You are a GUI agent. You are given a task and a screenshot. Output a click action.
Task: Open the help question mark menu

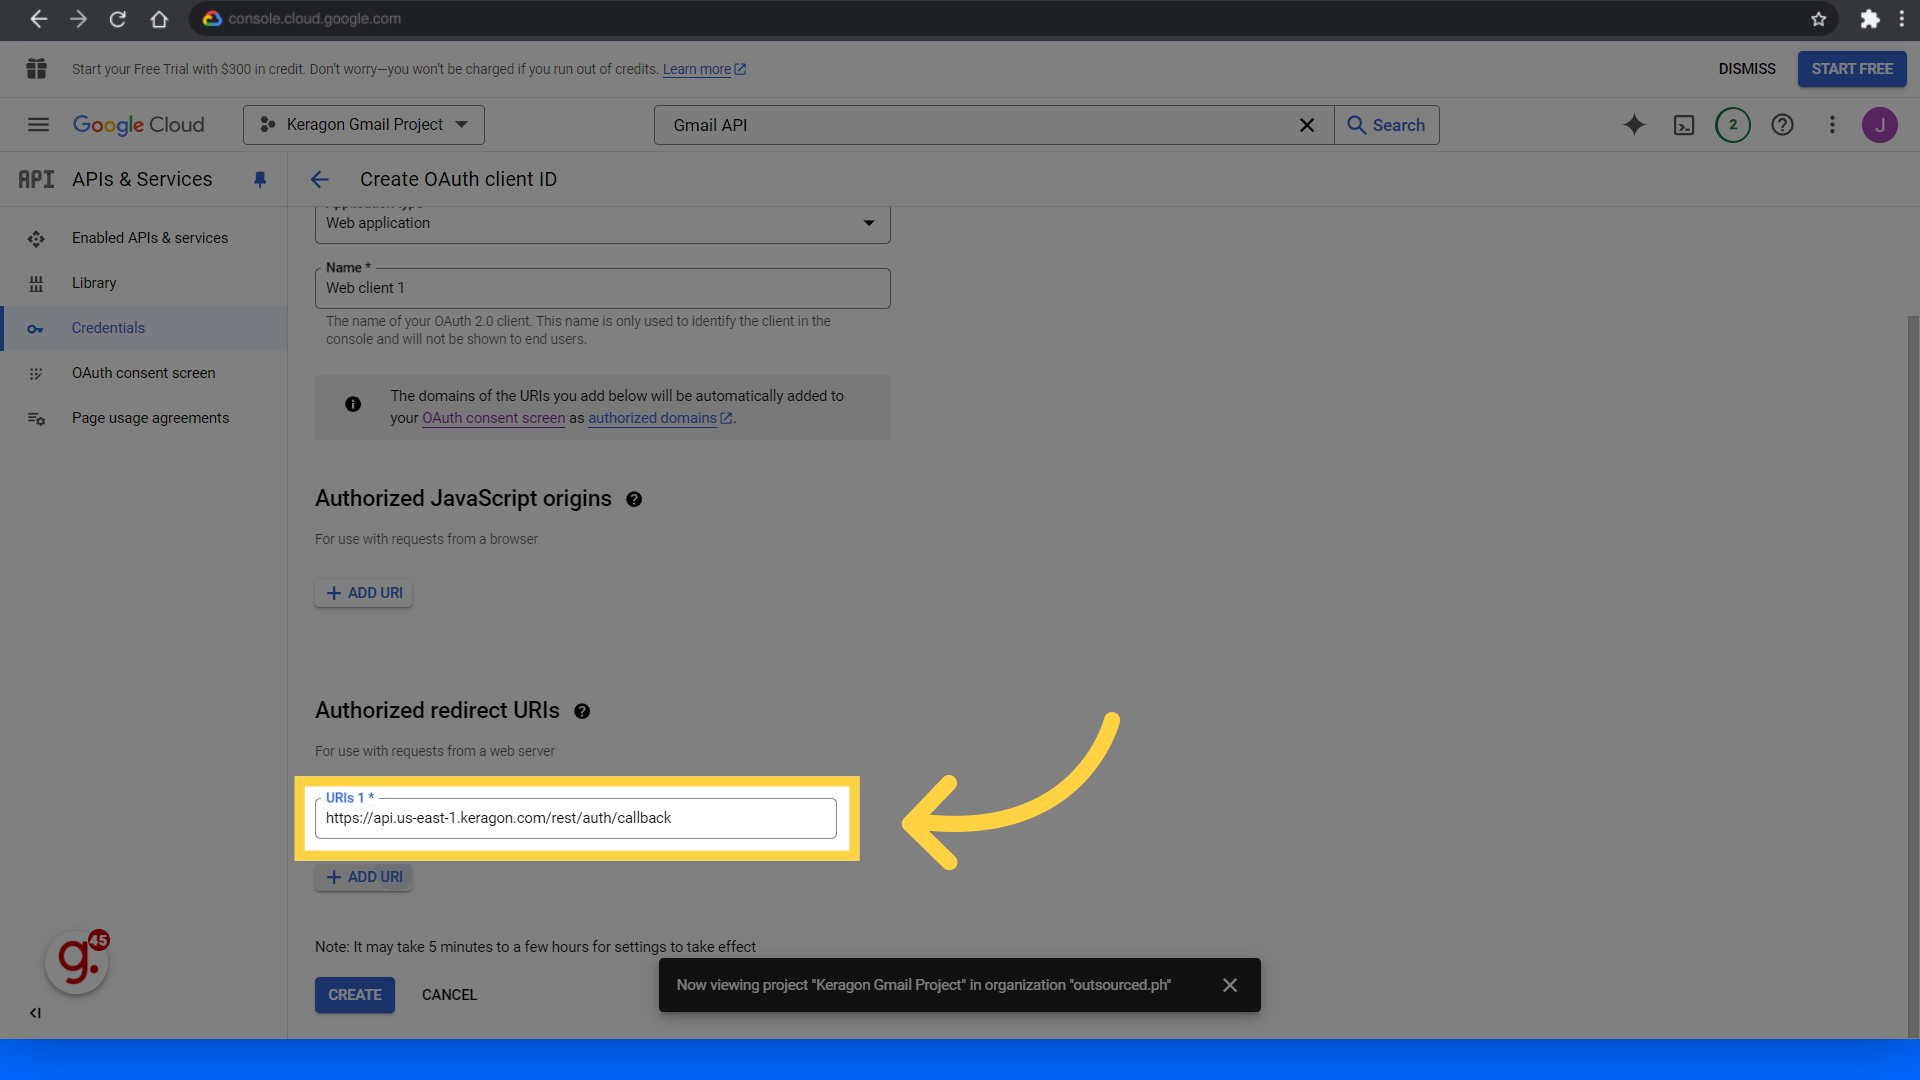click(1782, 125)
